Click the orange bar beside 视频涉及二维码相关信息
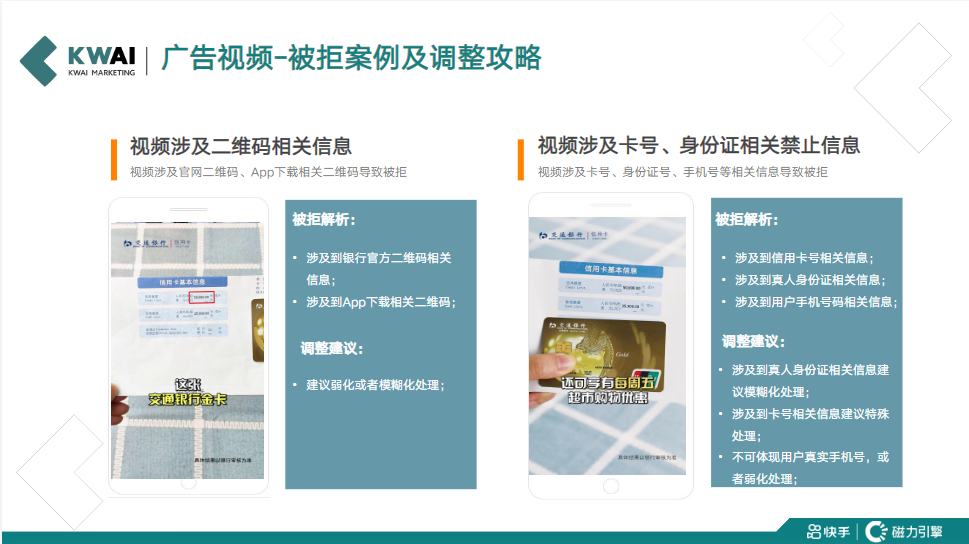 click(116, 158)
